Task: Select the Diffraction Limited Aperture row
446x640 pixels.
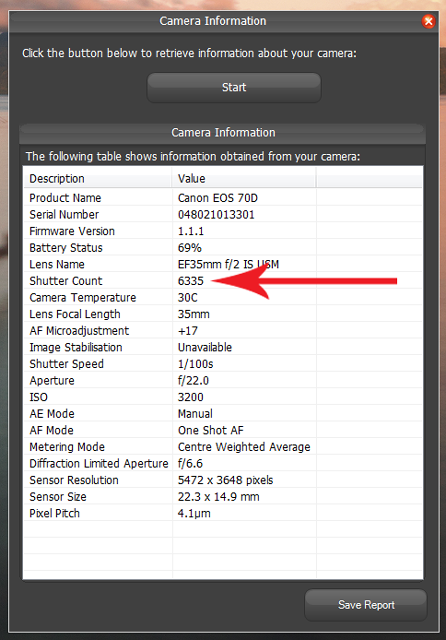Action: [x=223, y=464]
